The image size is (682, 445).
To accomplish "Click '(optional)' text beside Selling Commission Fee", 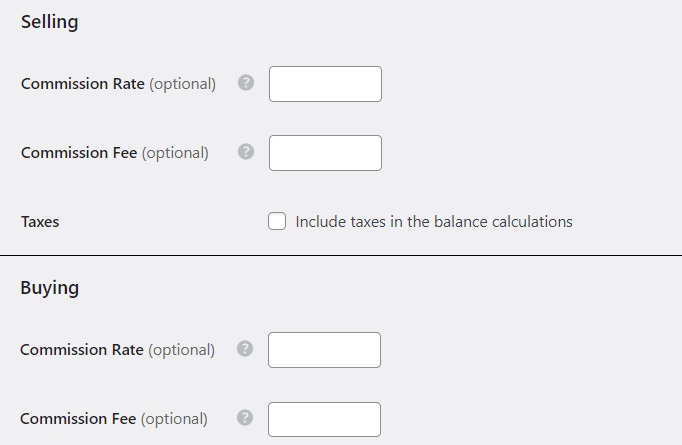I will (x=175, y=153).
